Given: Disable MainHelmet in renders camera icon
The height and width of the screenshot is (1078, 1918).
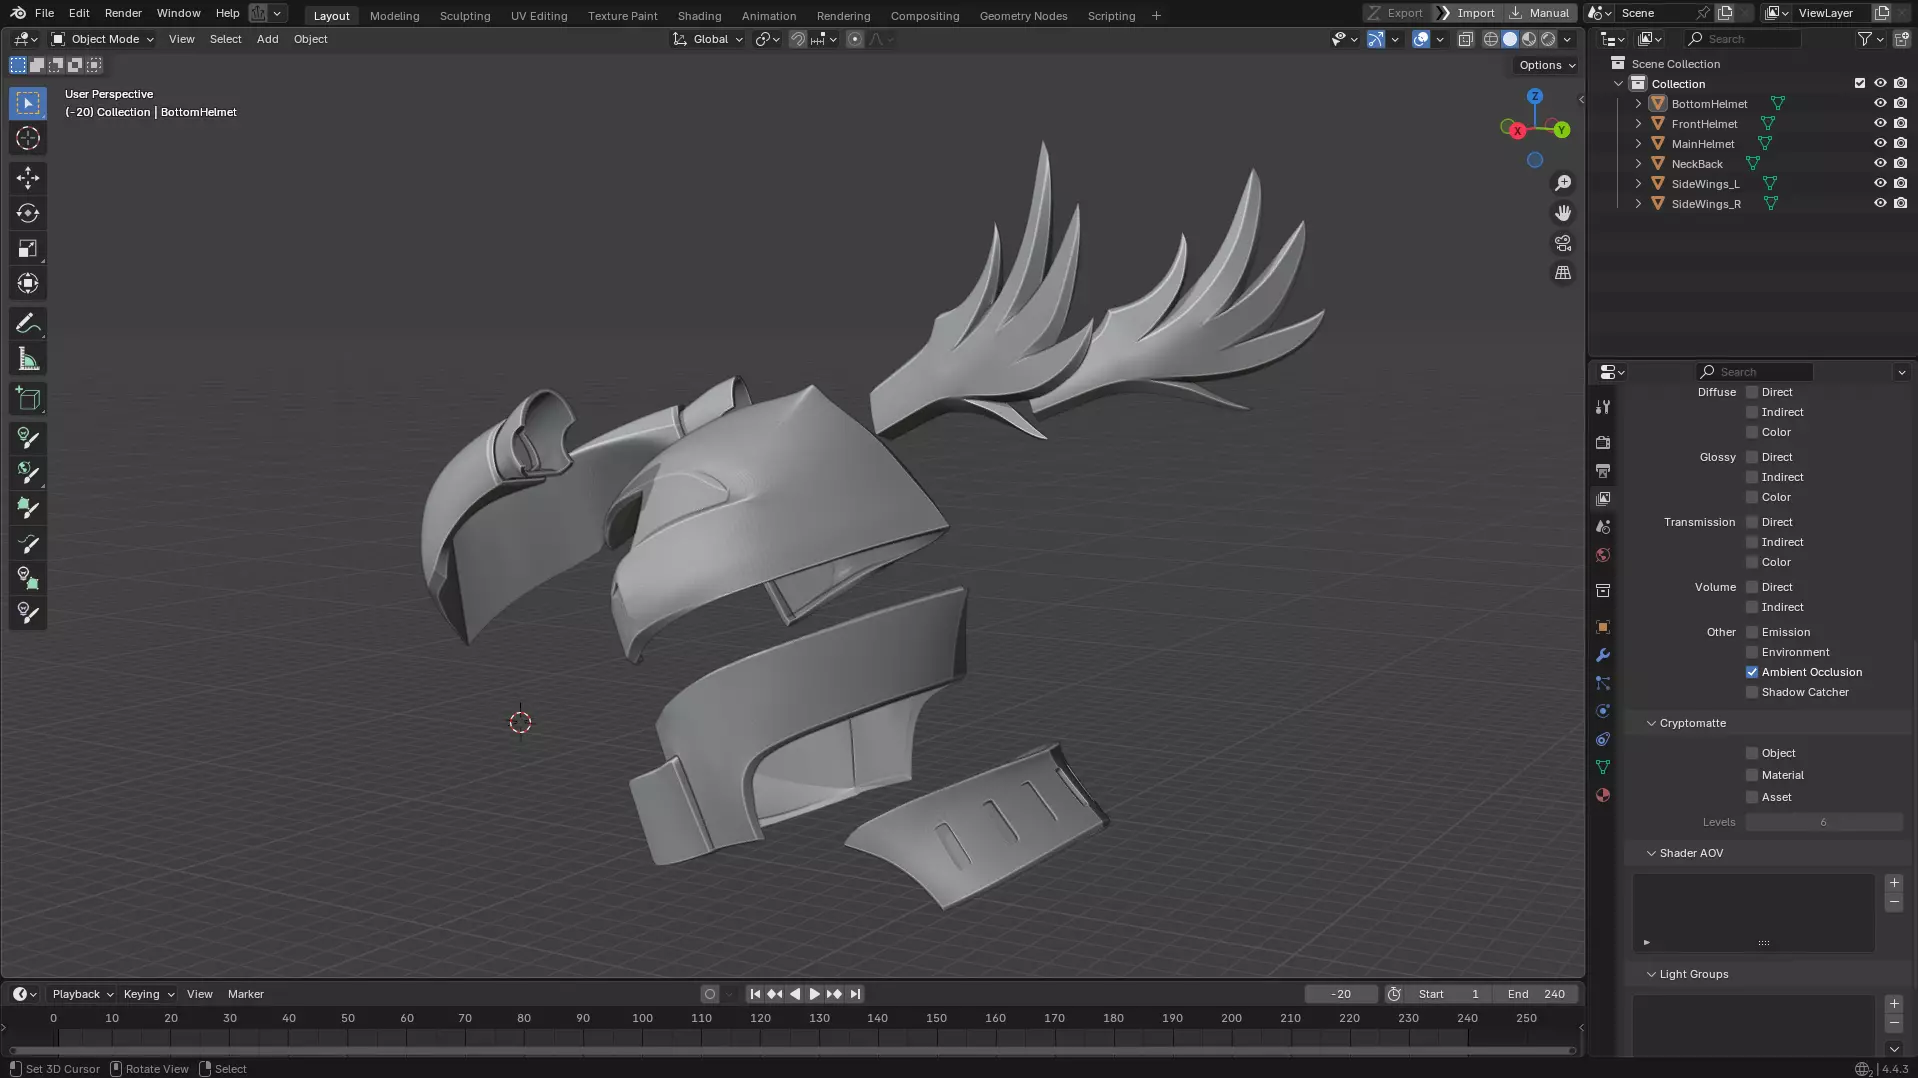Looking at the screenshot, I should [1900, 143].
